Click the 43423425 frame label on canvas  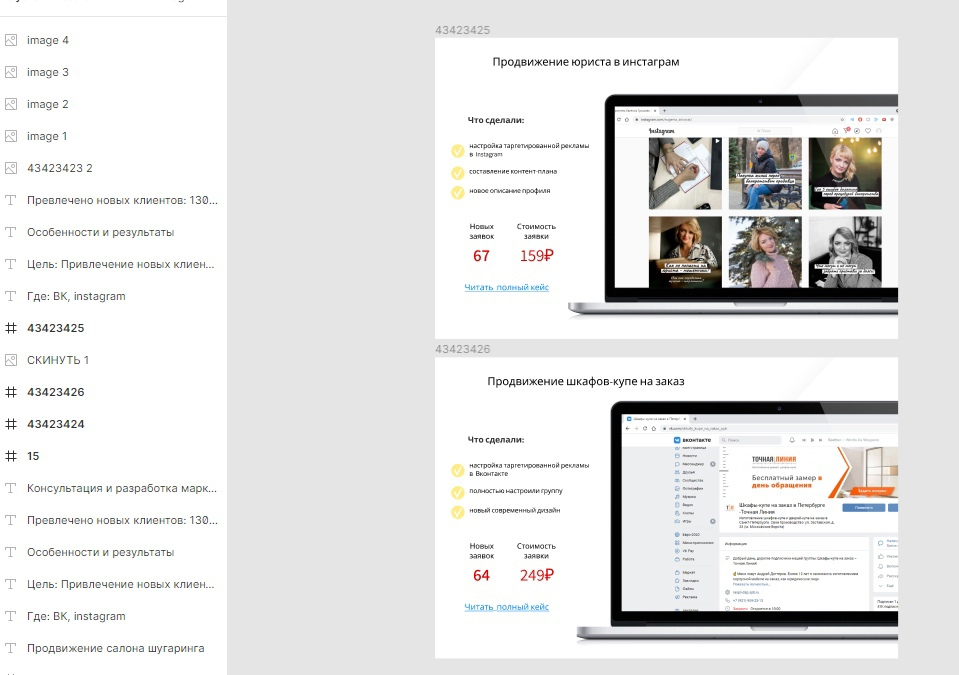coord(462,30)
